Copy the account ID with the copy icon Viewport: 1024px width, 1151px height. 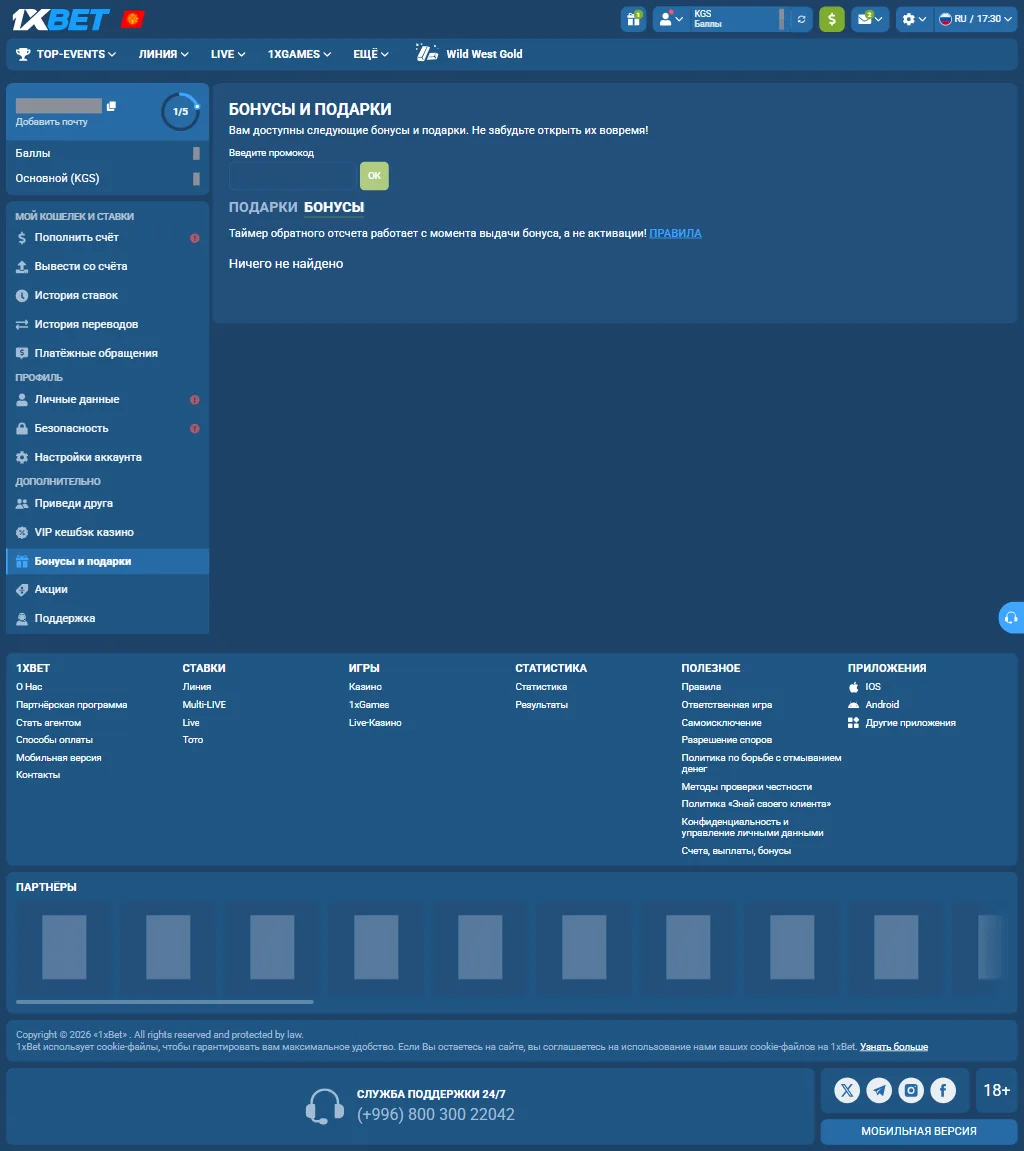(x=112, y=106)
